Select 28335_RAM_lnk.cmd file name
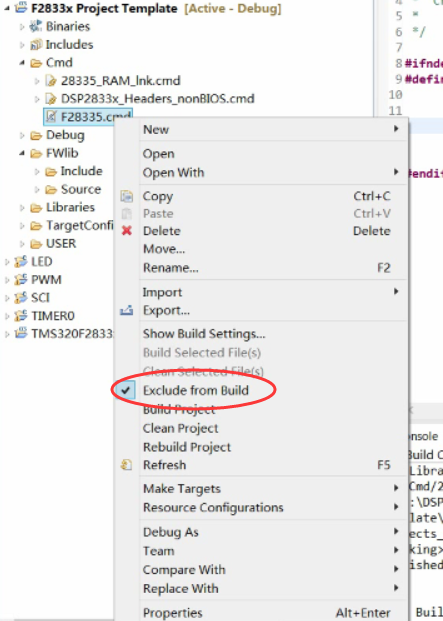The height and width of the screenshot is (621, 443). click(x=121, y=81)
